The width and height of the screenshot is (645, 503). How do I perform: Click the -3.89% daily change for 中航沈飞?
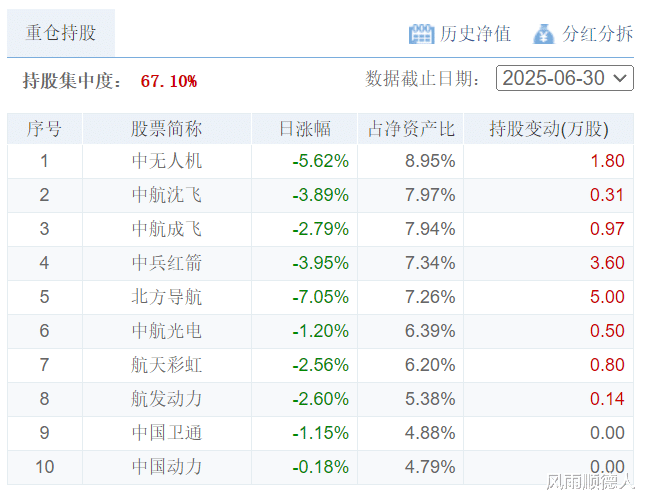click(321, 195)
